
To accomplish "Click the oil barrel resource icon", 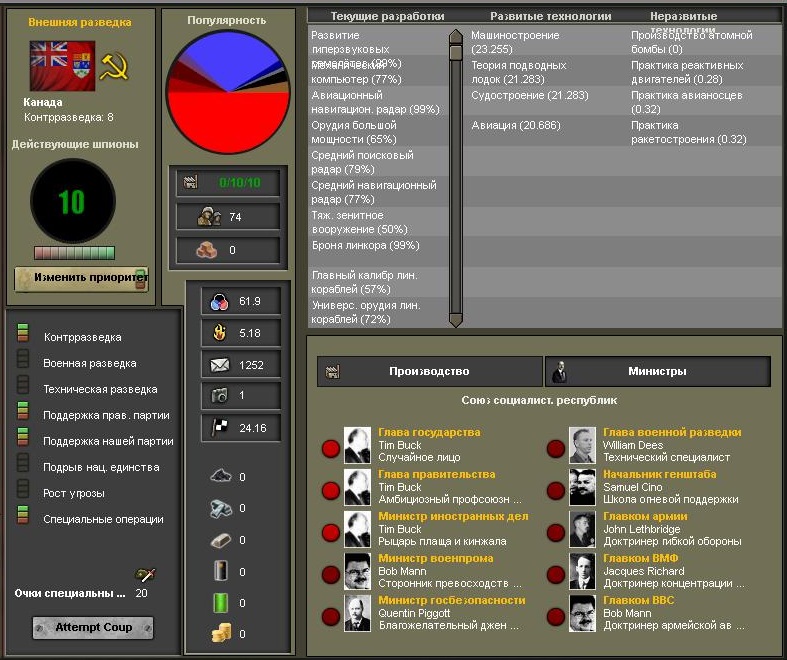I will pos(221,571).
